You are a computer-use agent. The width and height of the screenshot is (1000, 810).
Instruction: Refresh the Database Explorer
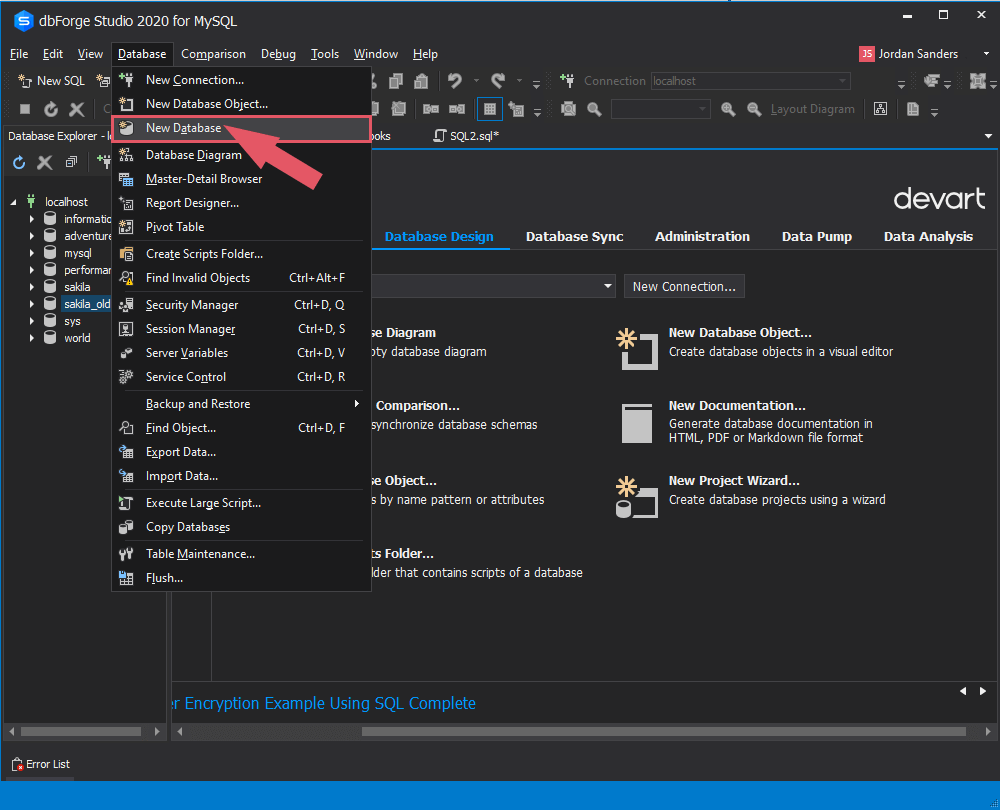[x=19, y=161]
